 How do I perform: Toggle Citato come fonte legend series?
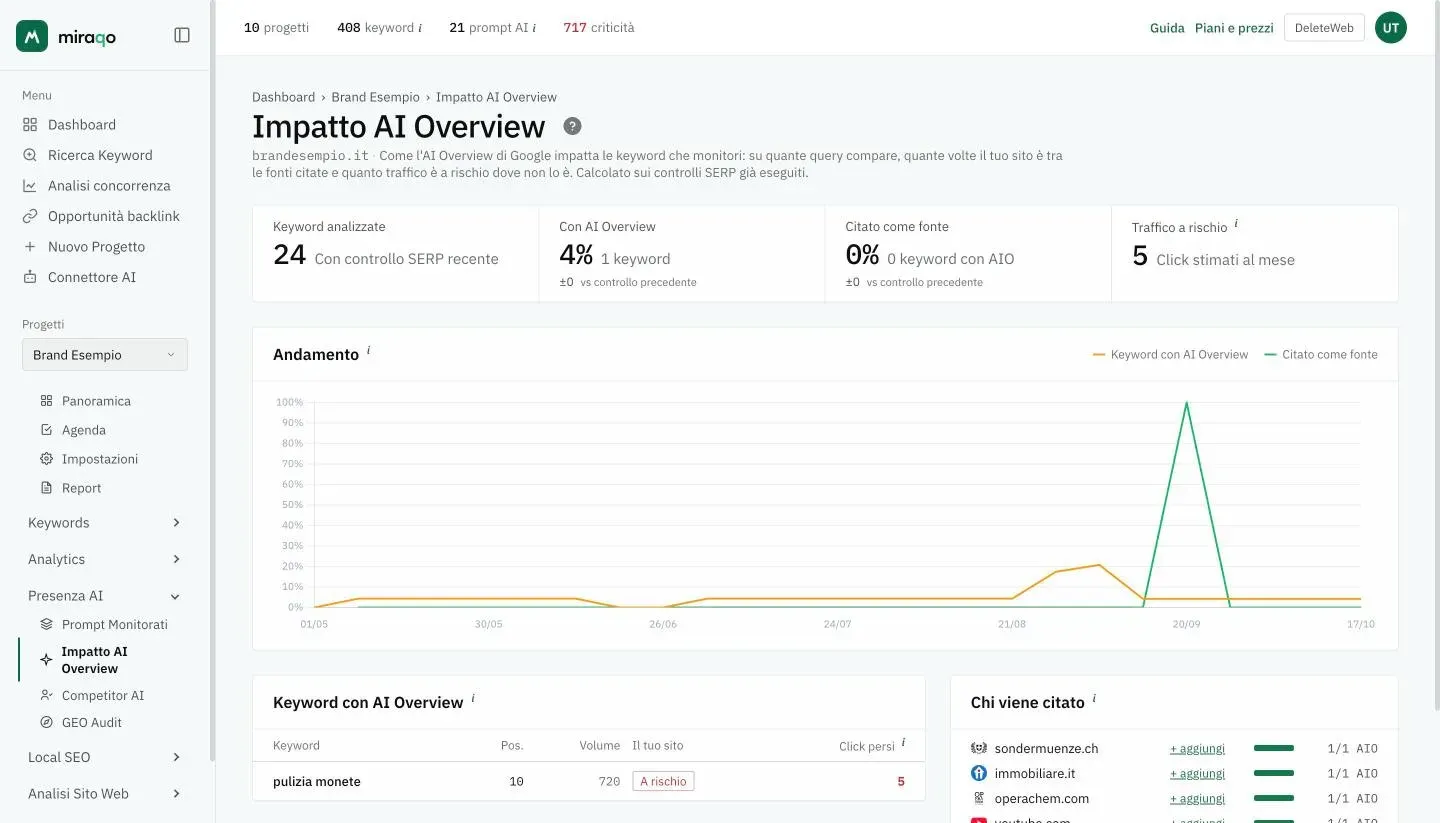pos(1321,354)
